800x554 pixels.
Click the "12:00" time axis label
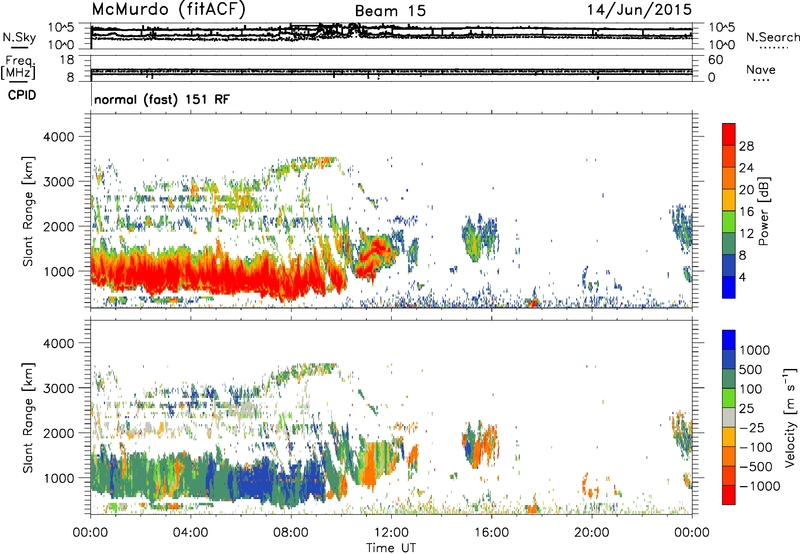[391, 533]
